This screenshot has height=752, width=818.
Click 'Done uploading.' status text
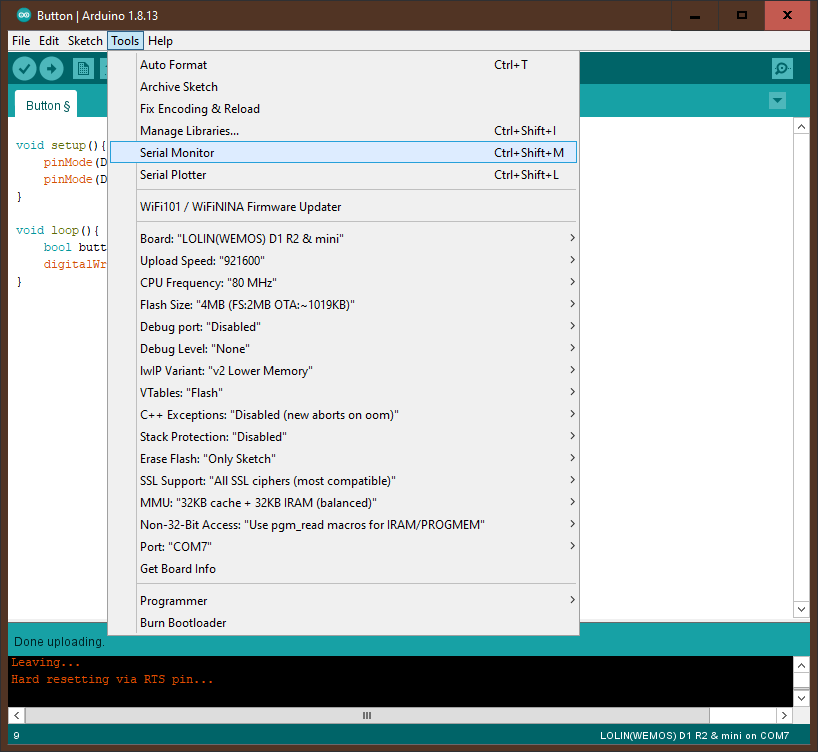tap(59, 641)
